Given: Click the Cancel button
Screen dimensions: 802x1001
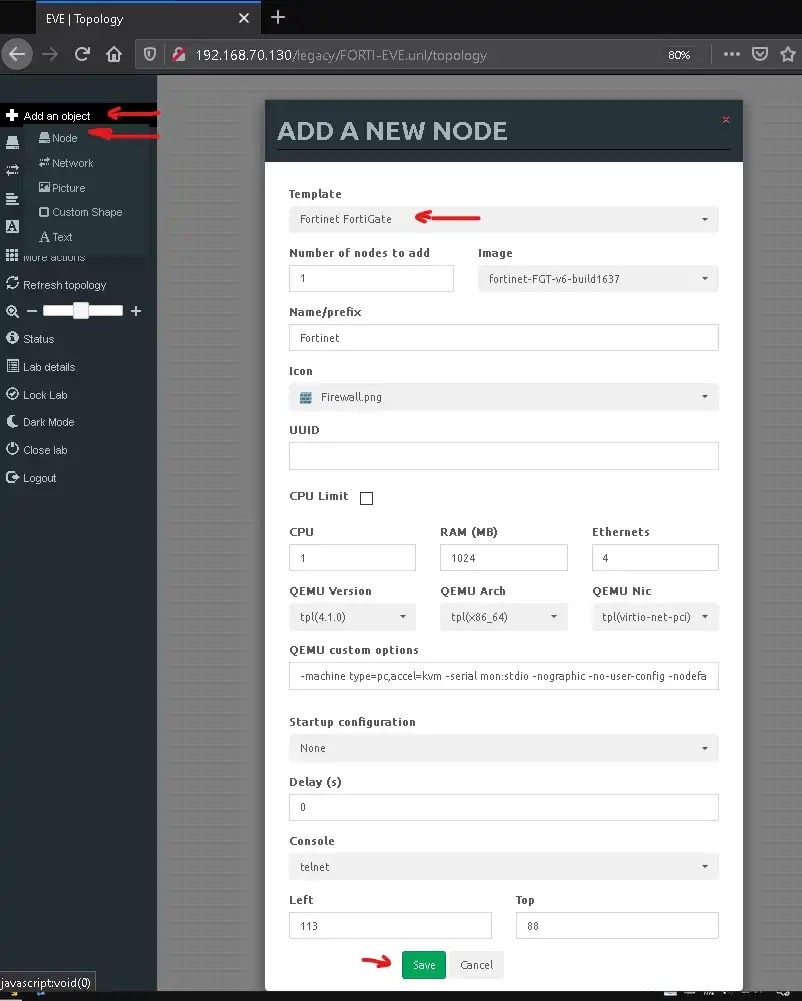Looking at the screenshot, I should pyautogui.click(x=476, y=965).
